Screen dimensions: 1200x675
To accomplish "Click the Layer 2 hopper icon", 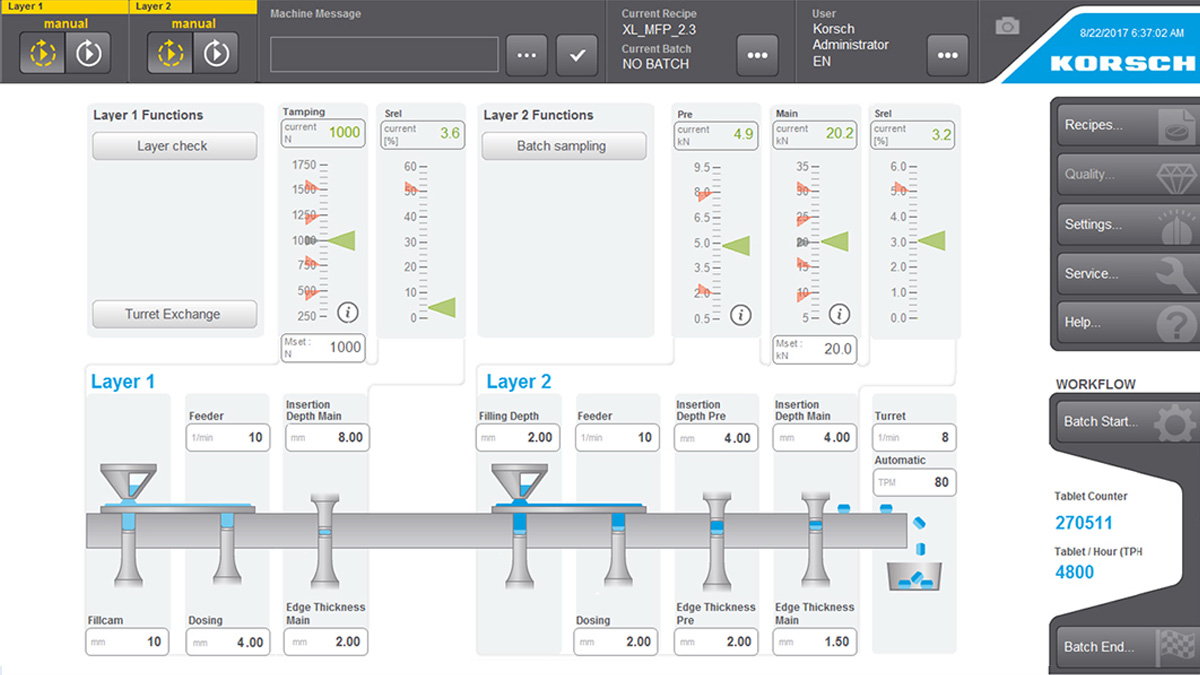I will (519, 482).
